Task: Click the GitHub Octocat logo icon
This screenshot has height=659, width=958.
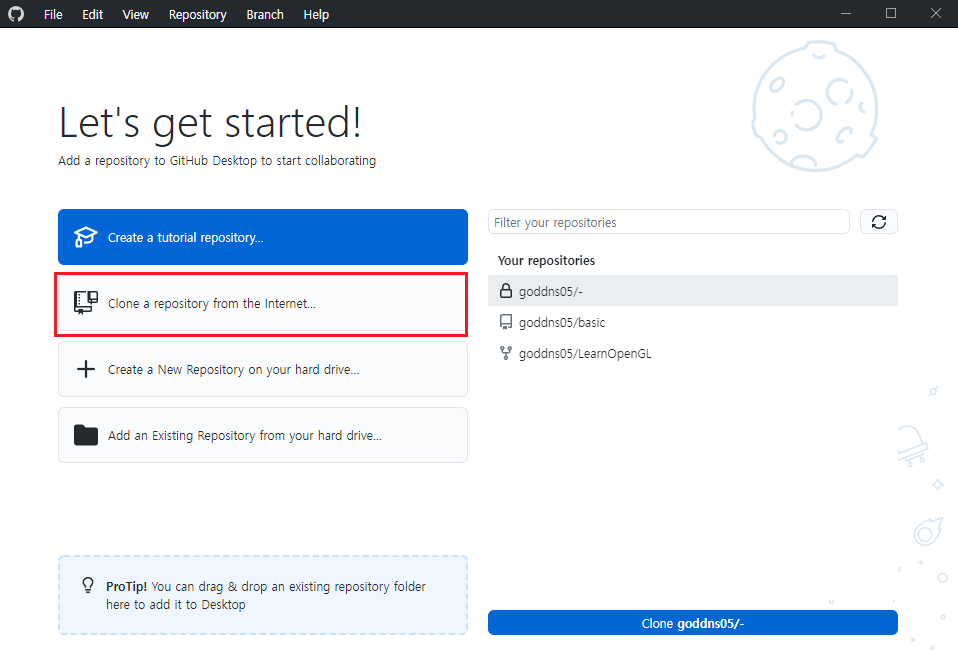Action: pyautogui.click(x=16, y=14)
